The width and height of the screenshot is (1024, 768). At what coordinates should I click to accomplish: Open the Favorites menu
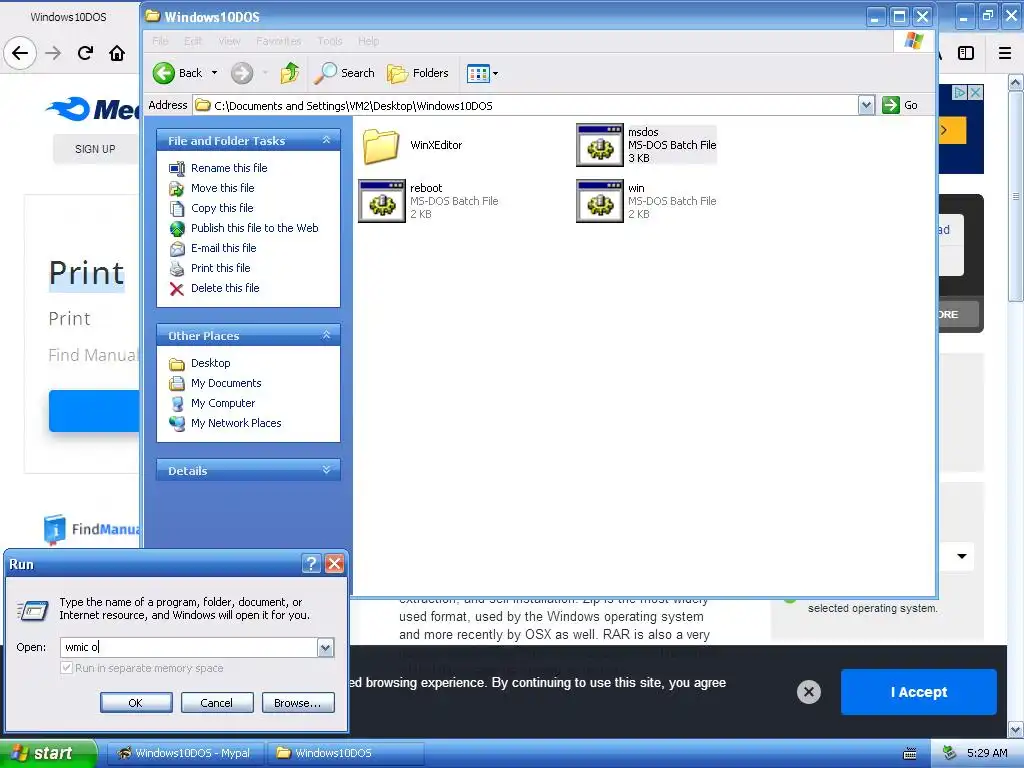tap(279, 41)
